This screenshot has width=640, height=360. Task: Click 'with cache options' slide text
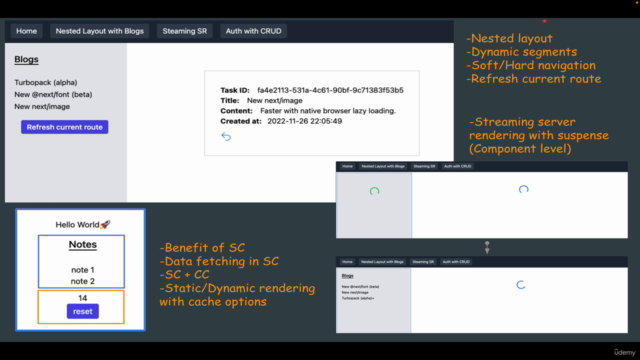213,302
